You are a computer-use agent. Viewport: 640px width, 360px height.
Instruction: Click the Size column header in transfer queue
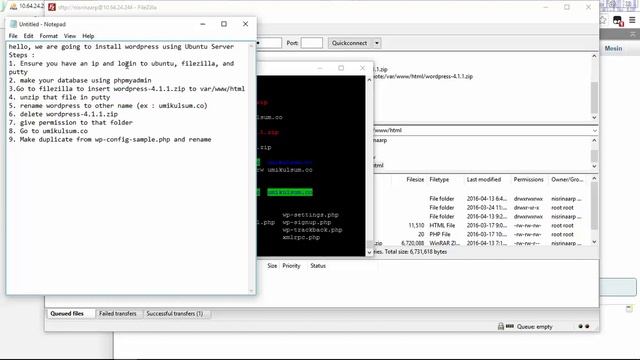click(272, 266)
